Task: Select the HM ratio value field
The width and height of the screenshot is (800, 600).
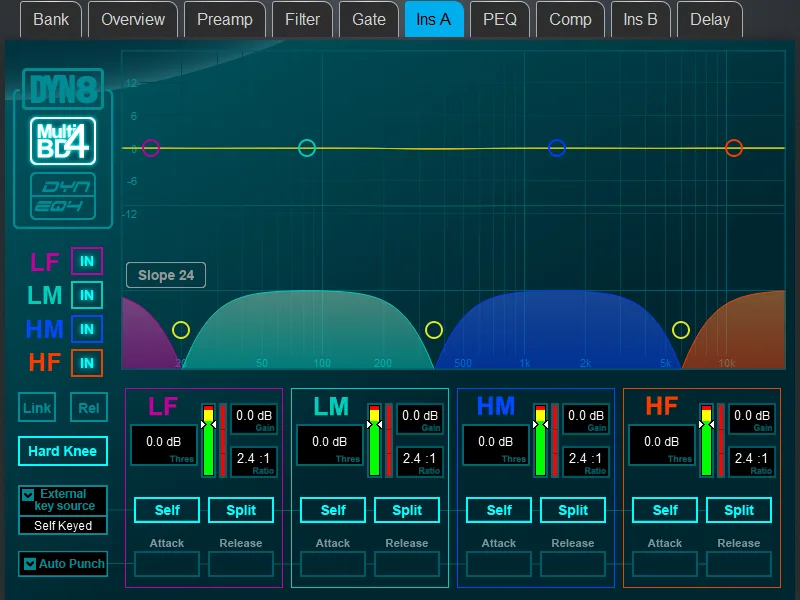Action: coord(586,462)
